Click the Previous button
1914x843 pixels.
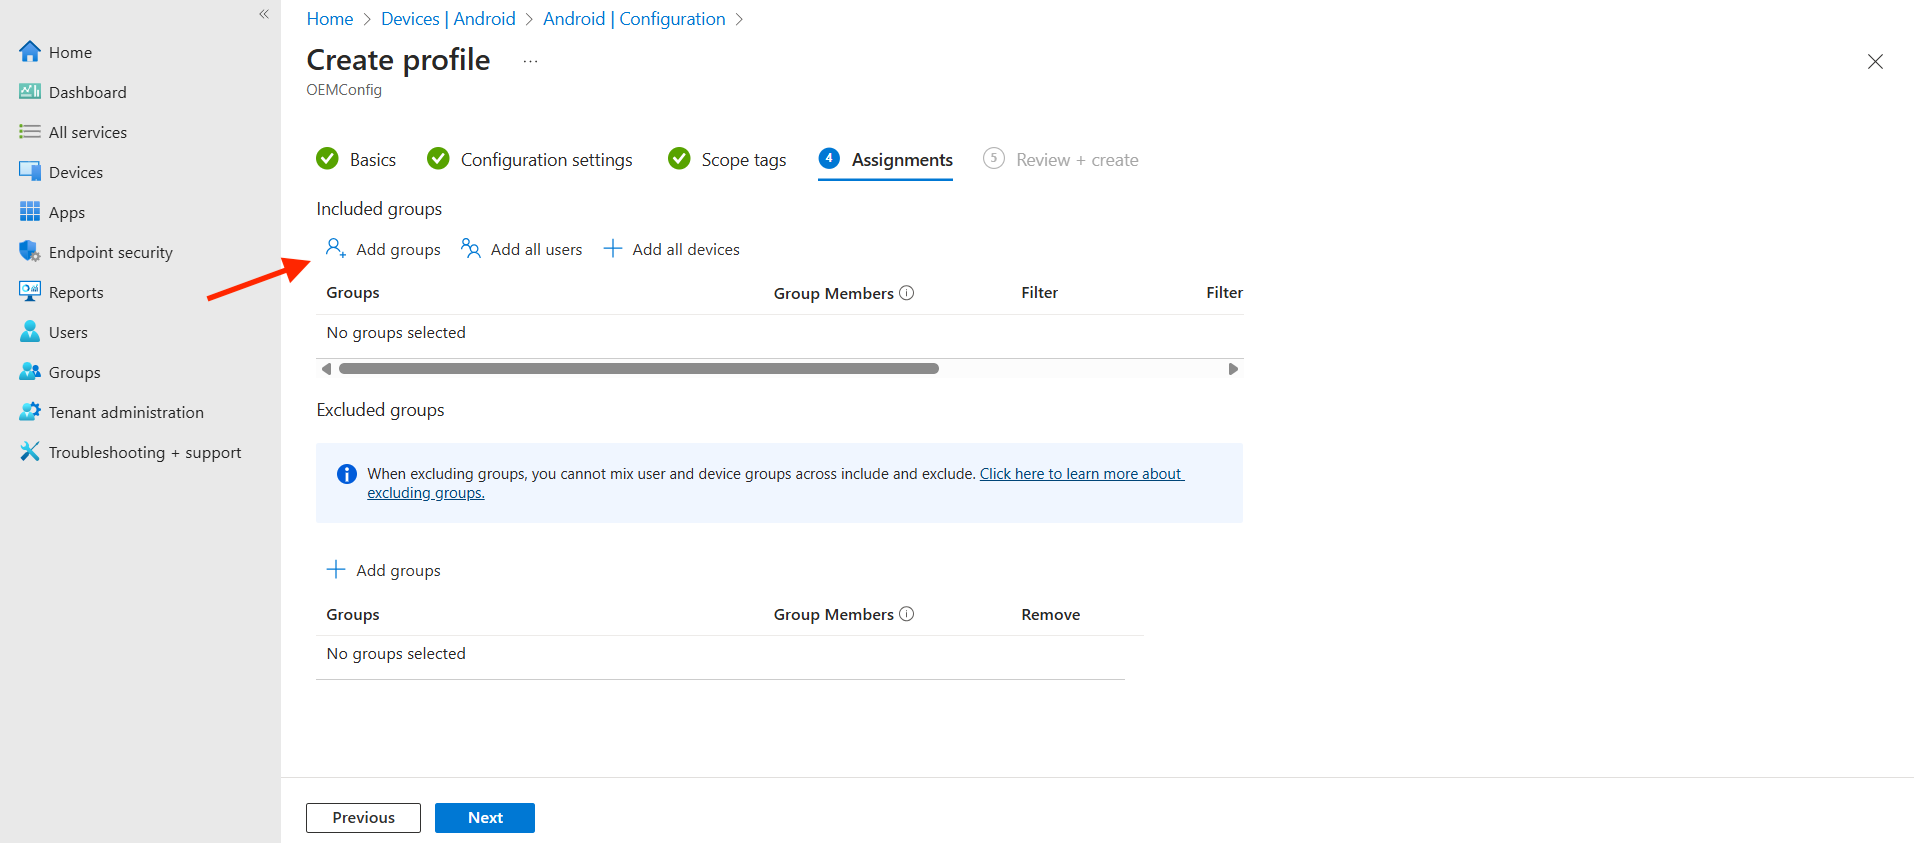click(x=363, y=818)
